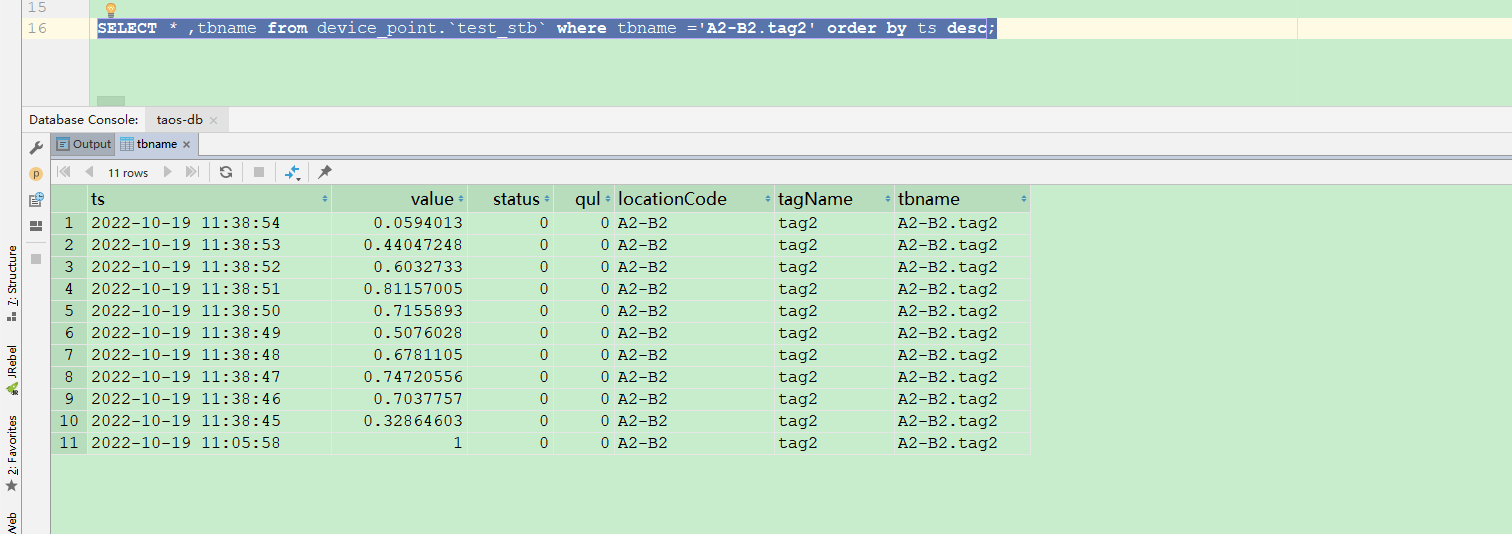Image resolution: width=1512 pixels, height=534 pixels.
Task: Click the 11 rows page size label
Action: click(128, 173)
